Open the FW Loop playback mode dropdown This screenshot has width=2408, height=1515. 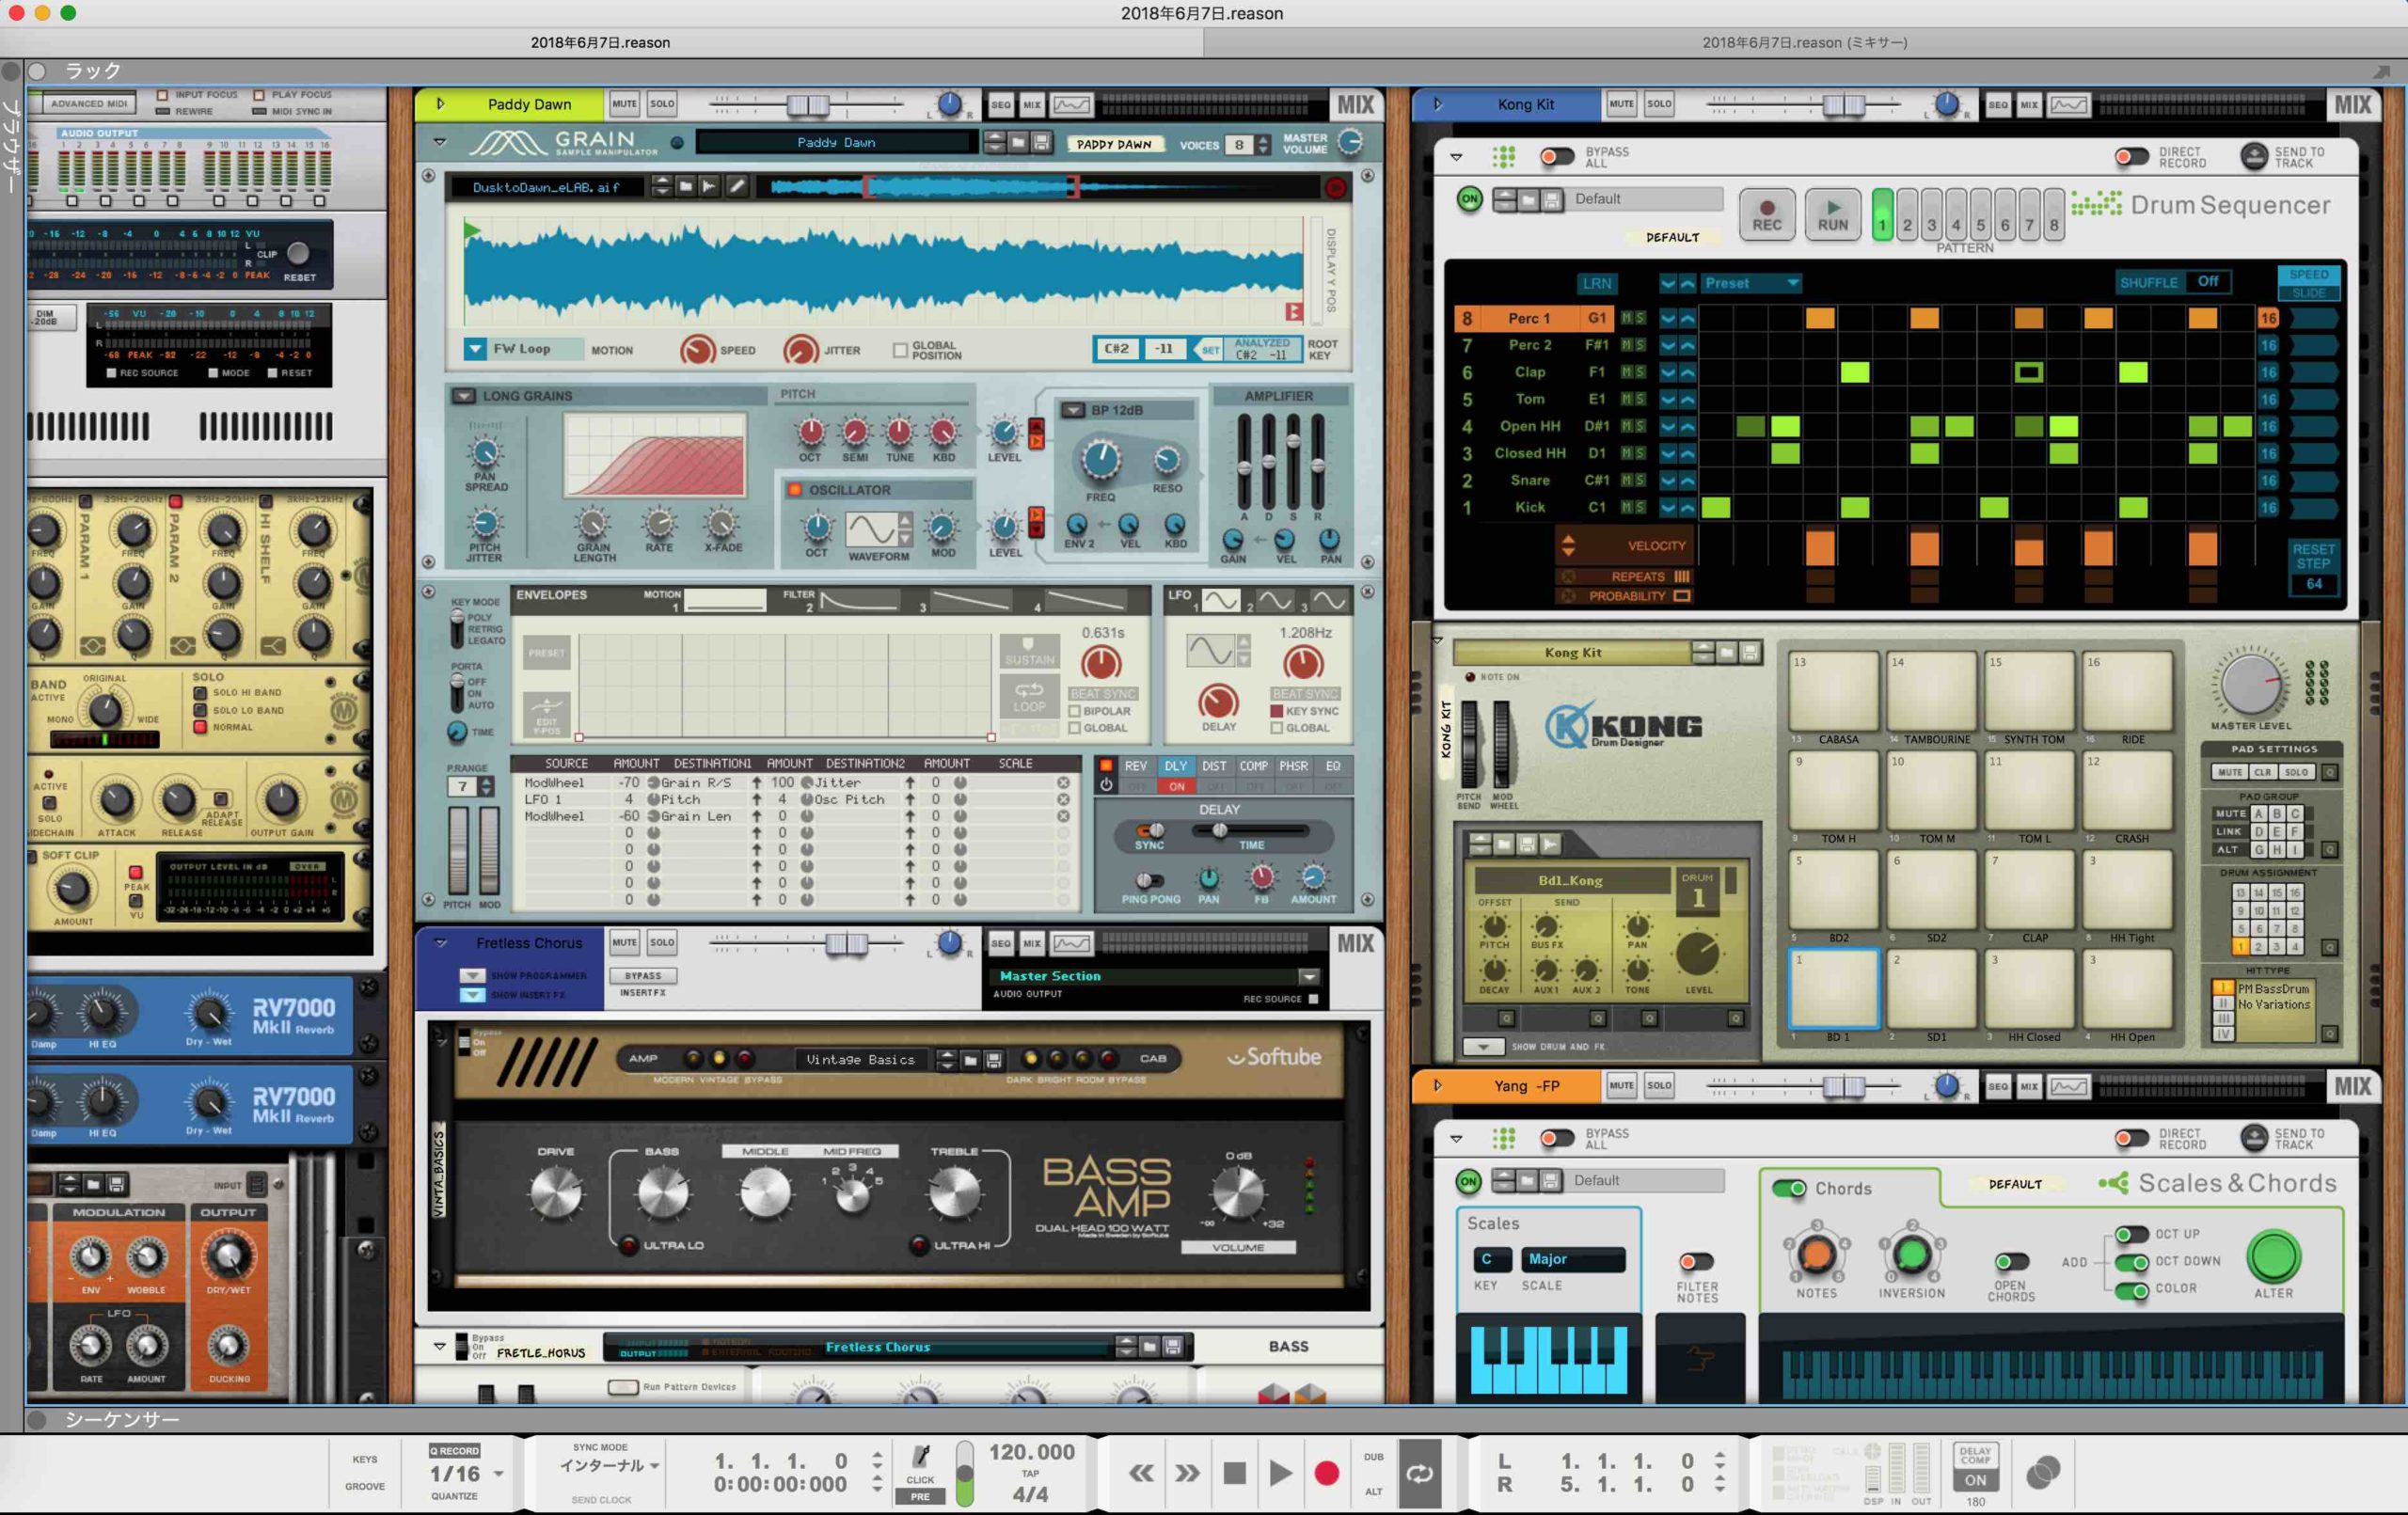[x=476, y=349]
